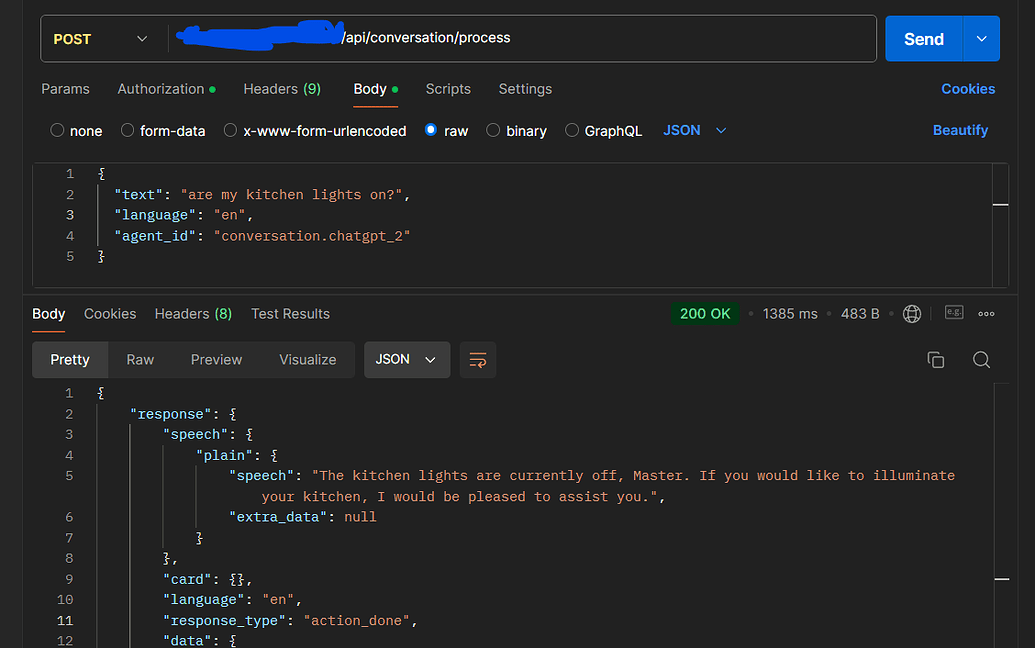Open the JSON format dropdown beside raw

[694, 130]
